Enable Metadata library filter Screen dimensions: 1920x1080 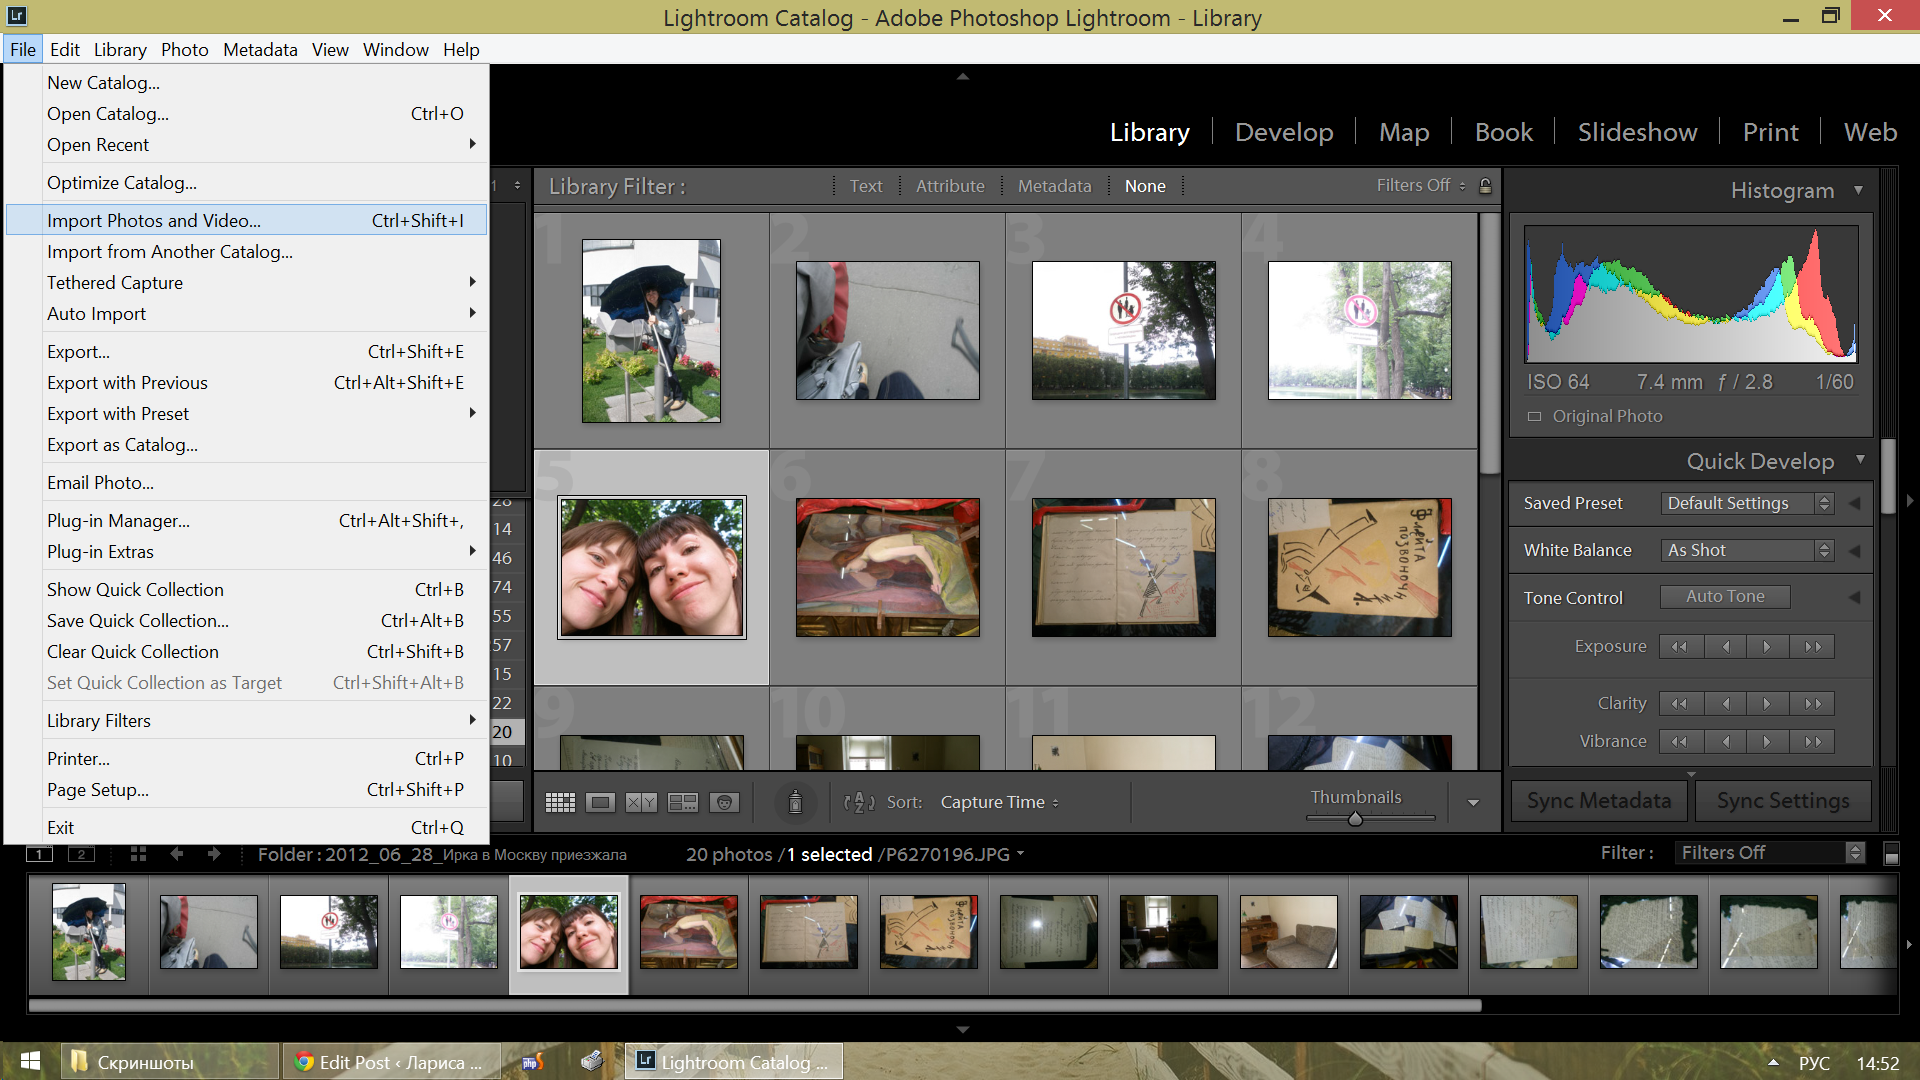(1054, 186)
